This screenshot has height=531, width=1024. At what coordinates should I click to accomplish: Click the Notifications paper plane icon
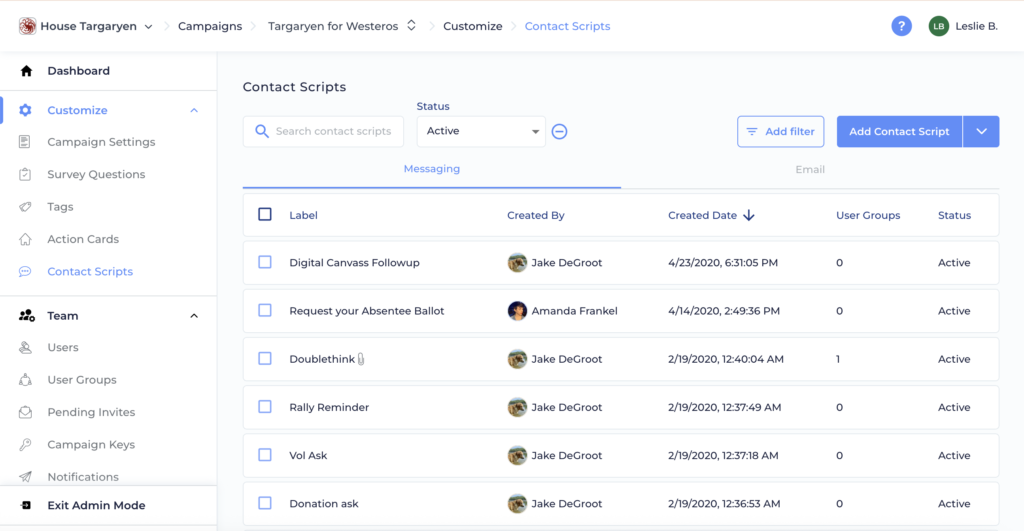coord(25,477)
